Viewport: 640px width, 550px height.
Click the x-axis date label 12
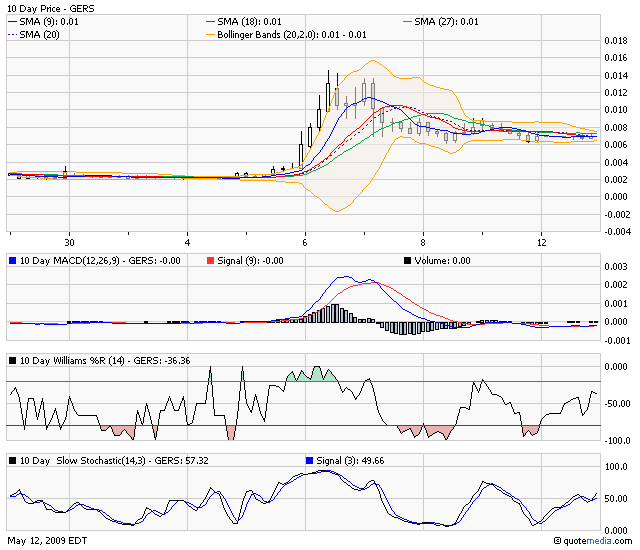[x=541, y=242]
